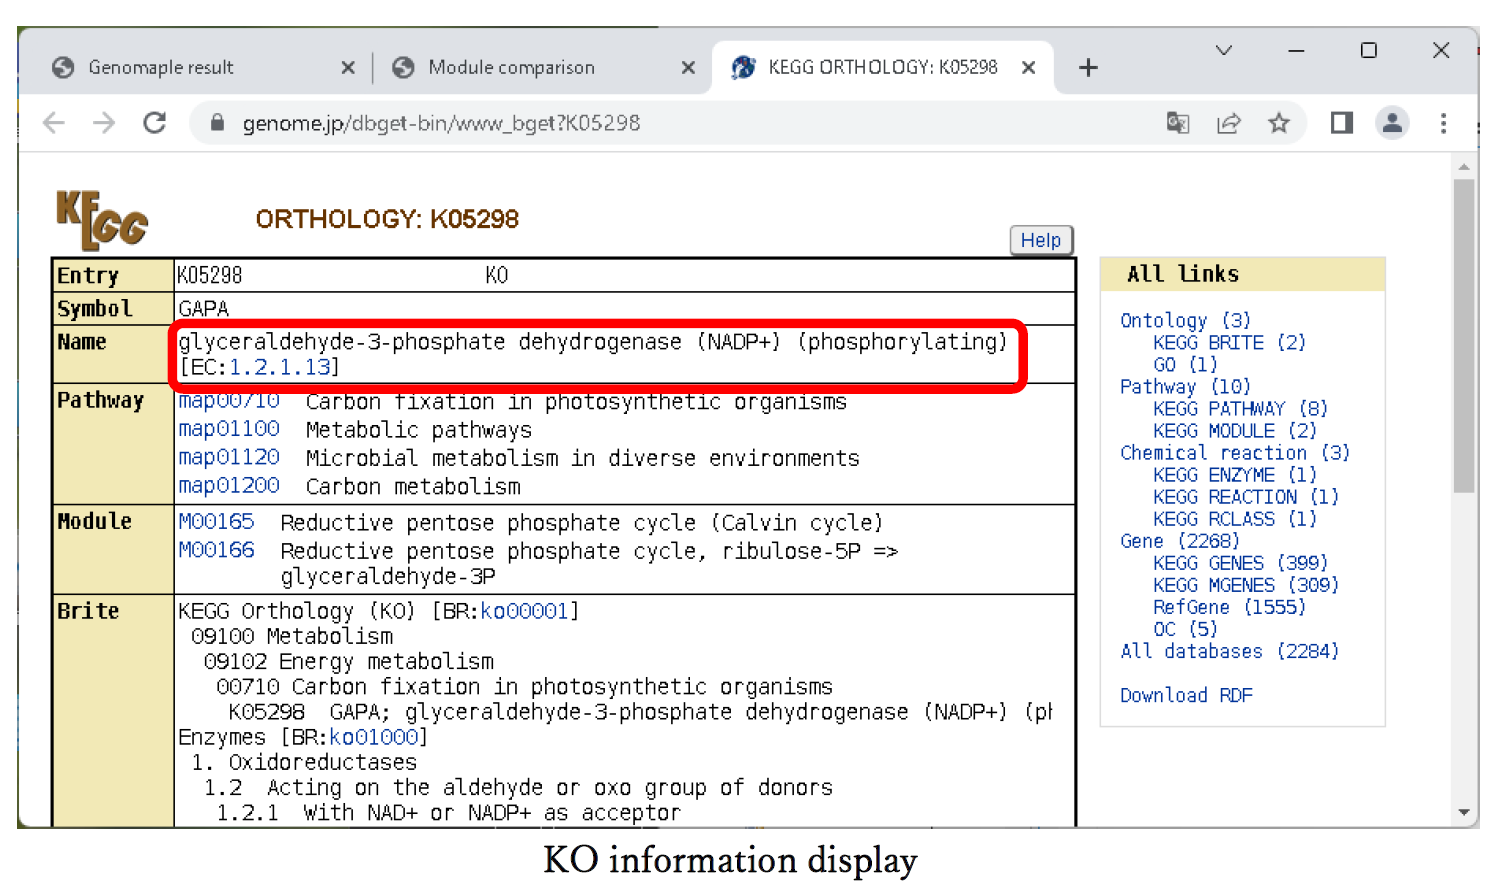Click the Help button

(x=1040, y=240)
